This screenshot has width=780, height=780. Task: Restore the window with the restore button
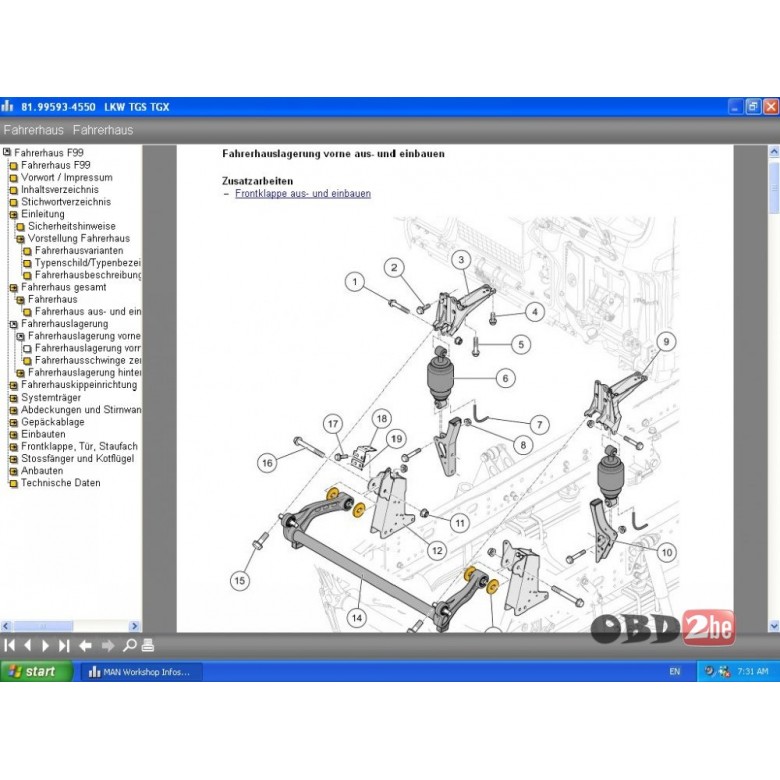click(x=753, y=106)
